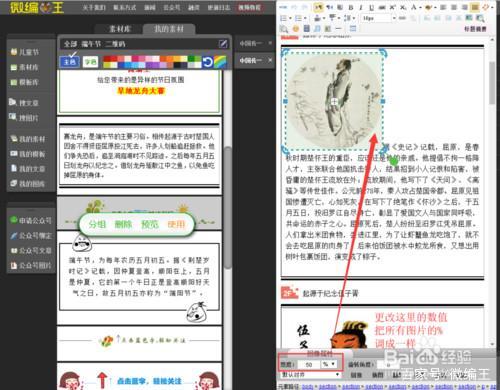Open the % width unit dropdown
Viewport: 500px width, 390px height.
(329, 364)
